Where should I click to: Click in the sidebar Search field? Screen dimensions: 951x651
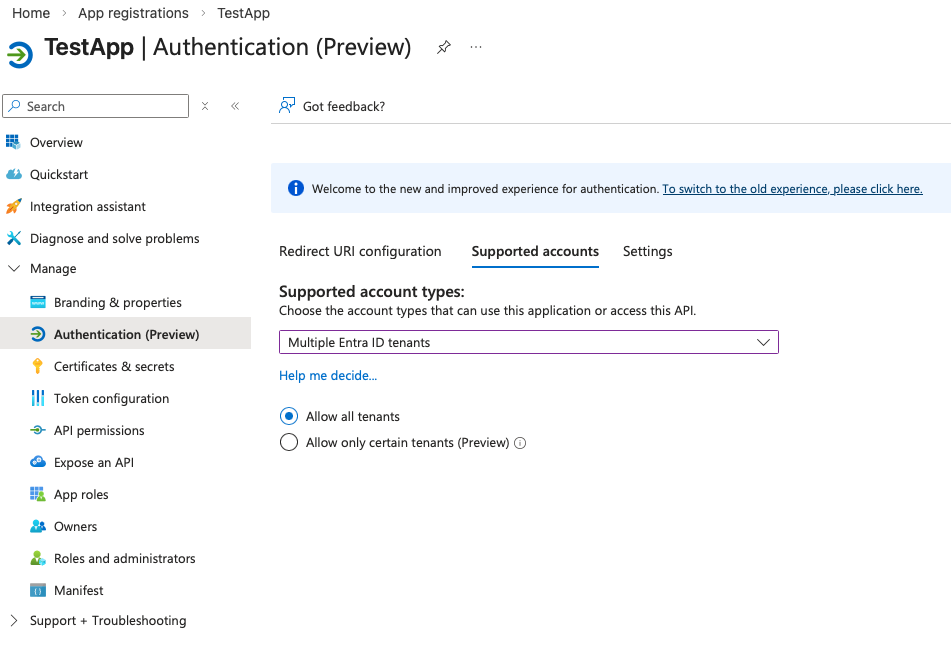tap(100, 106)
